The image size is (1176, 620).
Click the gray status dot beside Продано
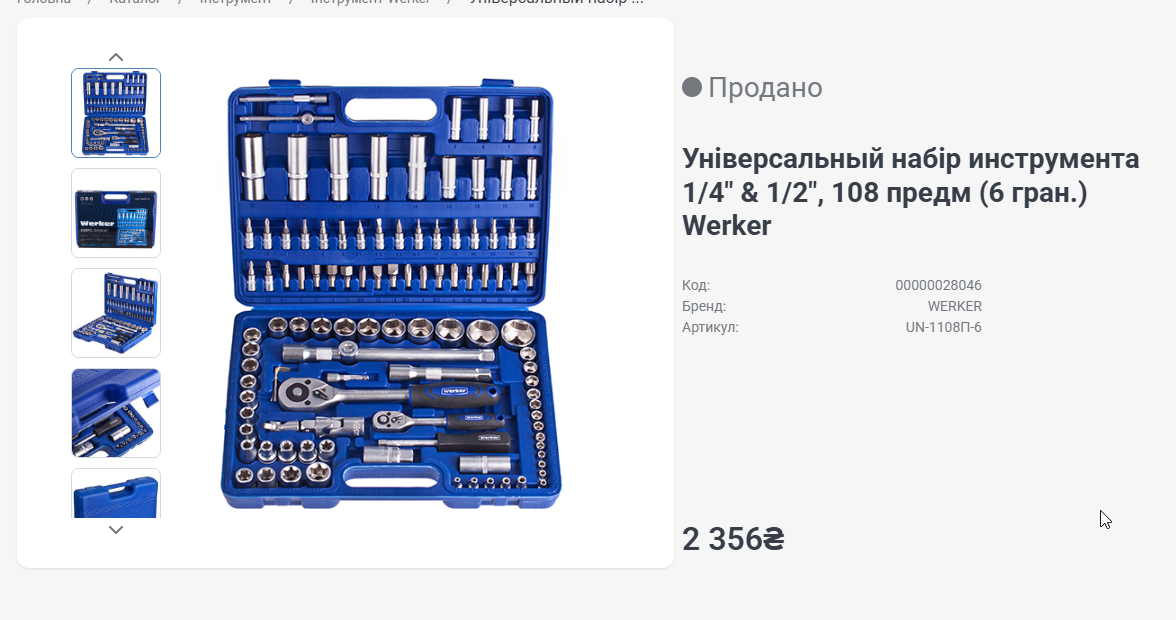(692, 87)
